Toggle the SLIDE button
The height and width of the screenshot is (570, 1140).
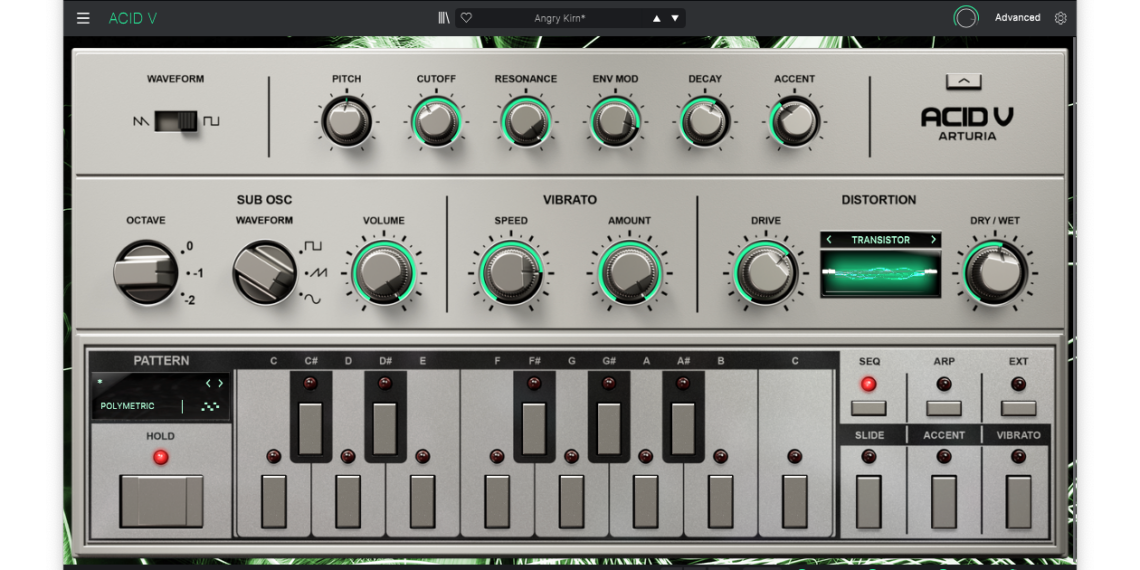click(869, 502)
